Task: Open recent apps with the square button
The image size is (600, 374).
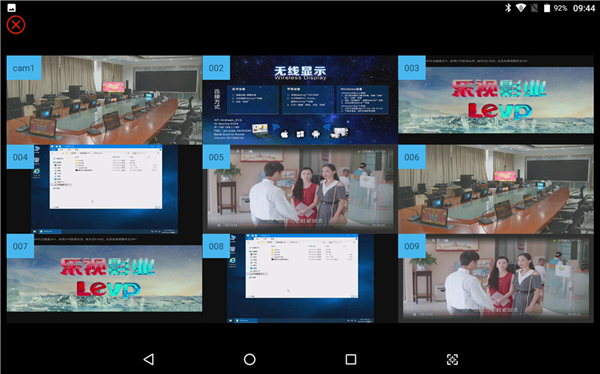Action: pyautogui.click(x=351, y=359)
